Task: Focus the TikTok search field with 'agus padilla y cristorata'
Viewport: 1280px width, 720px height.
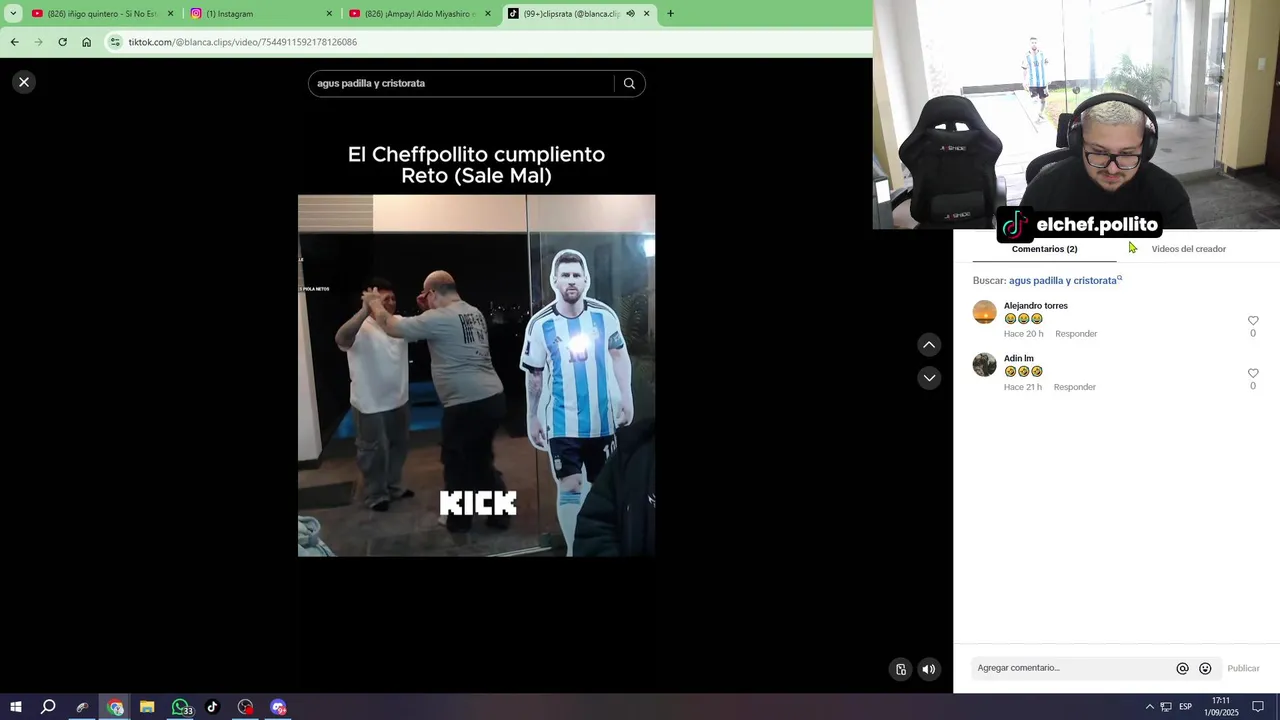Action: point(461,83)
